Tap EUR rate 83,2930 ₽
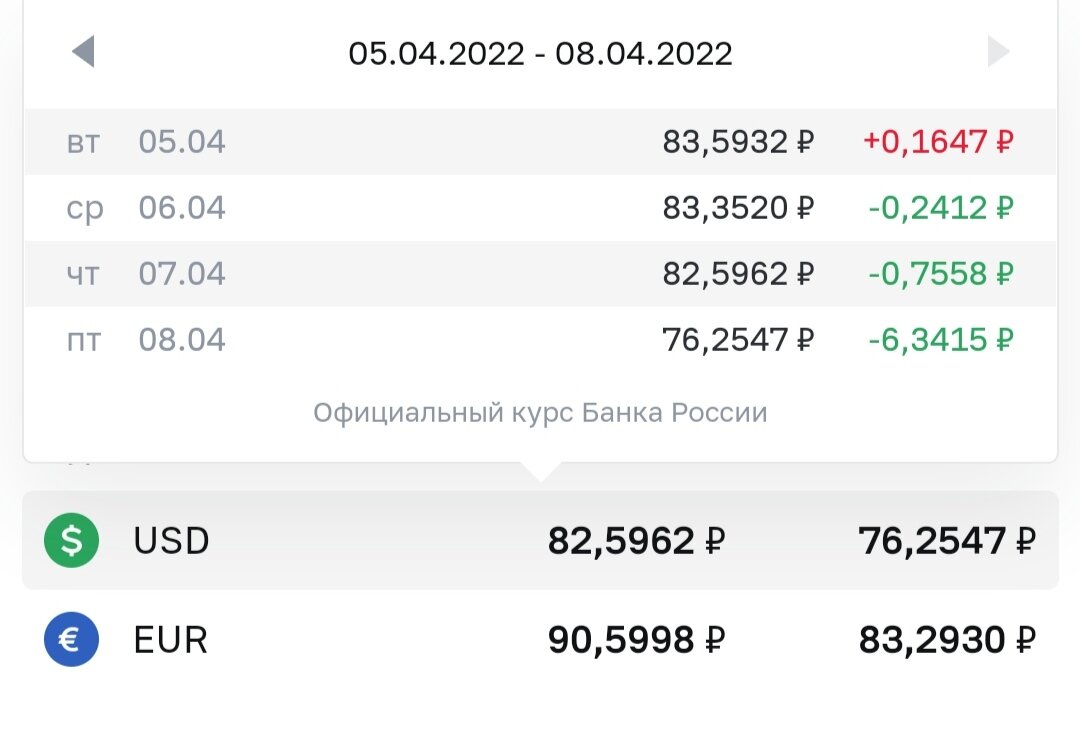The width and height of the screenshot is (1080, 732). click(x=947, y=639)
